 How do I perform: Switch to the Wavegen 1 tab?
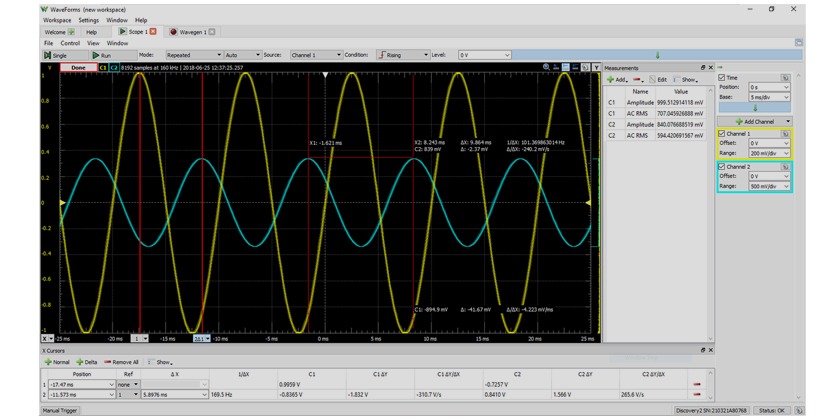coord(192,32)
